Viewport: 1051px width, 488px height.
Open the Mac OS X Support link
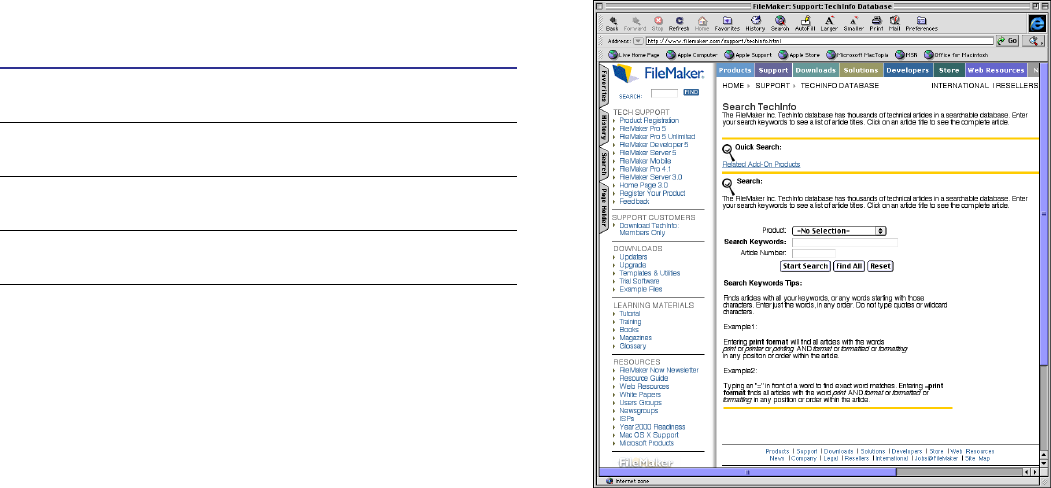tap(649, 435)
